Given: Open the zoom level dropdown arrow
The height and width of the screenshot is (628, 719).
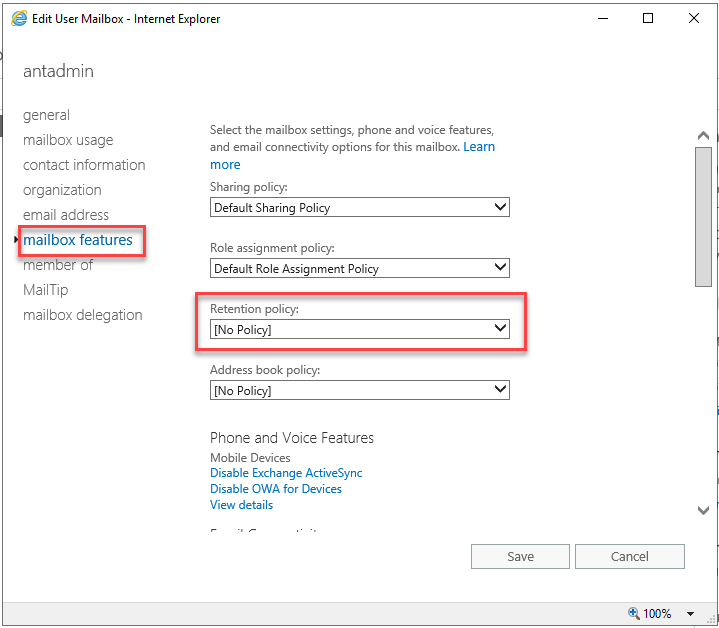Looking at the screenshot, I should coord(690,613).
